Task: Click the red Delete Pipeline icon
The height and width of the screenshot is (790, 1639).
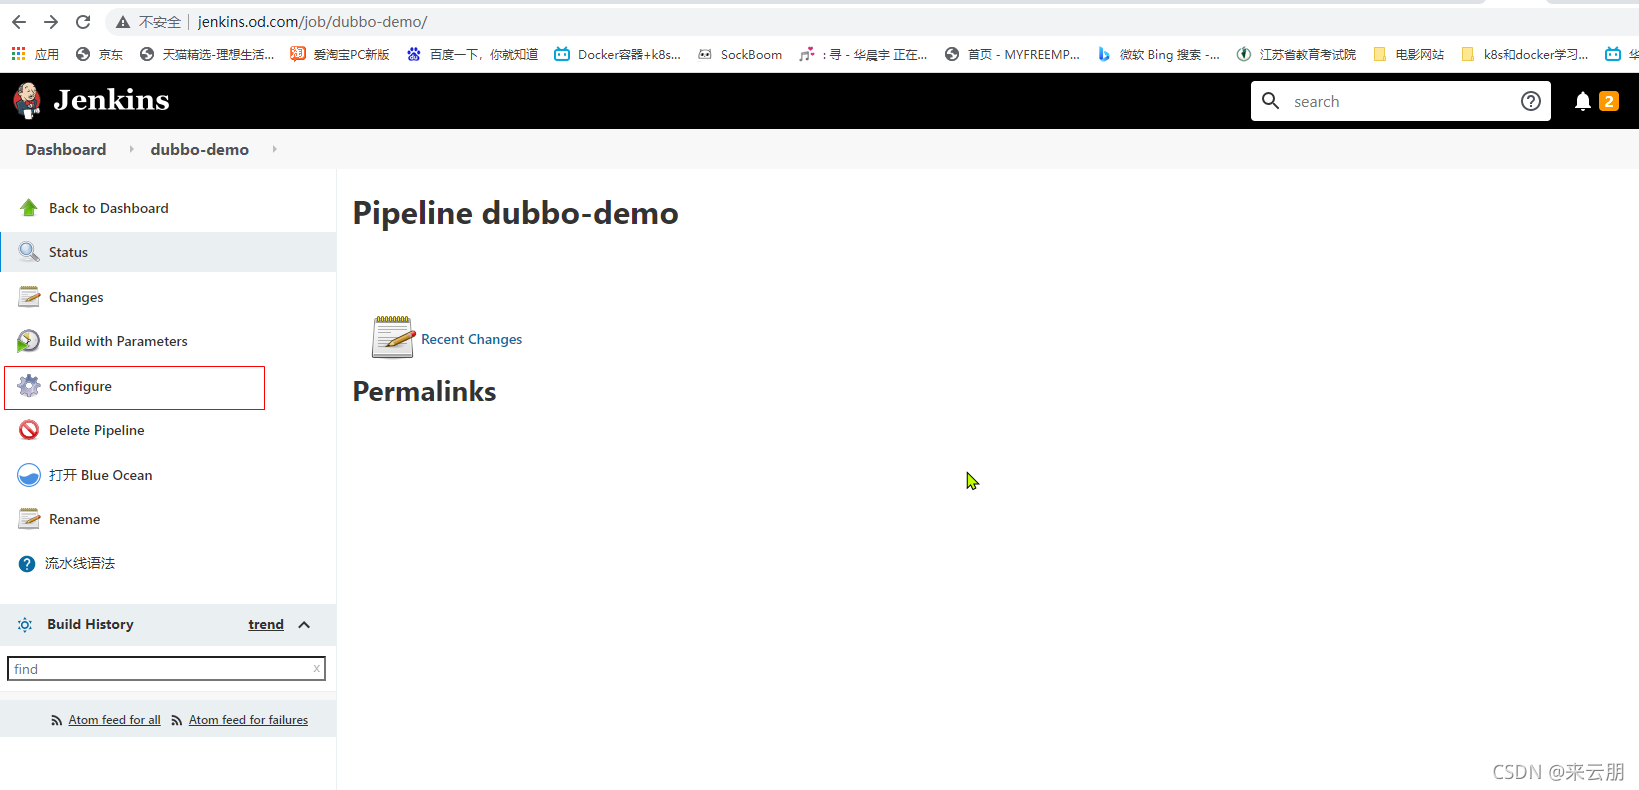Action: click(x=29, y=430)
